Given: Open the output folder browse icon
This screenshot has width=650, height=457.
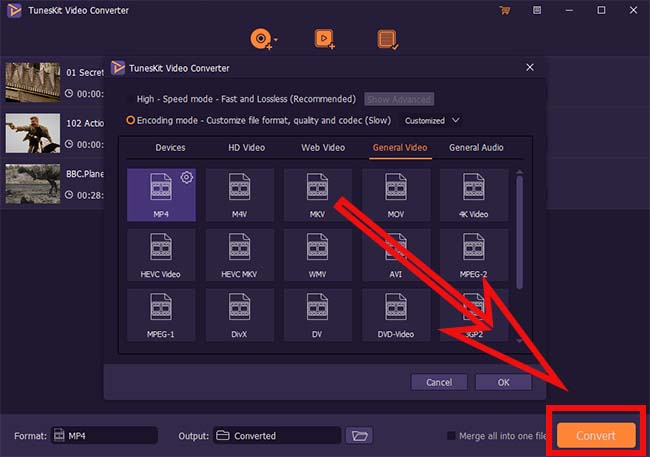Looking at the screenshot, I should (359, 436).
